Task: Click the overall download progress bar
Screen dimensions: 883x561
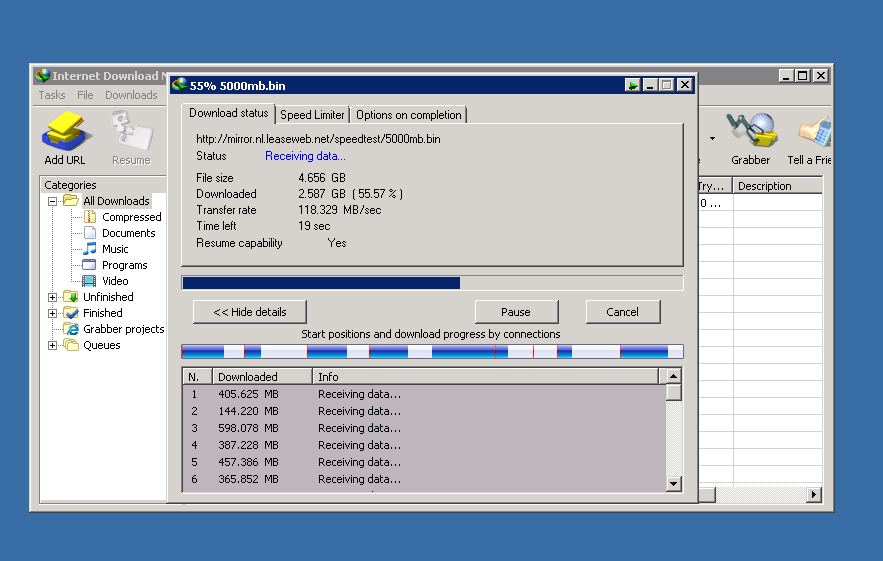Action: point(432,283)
